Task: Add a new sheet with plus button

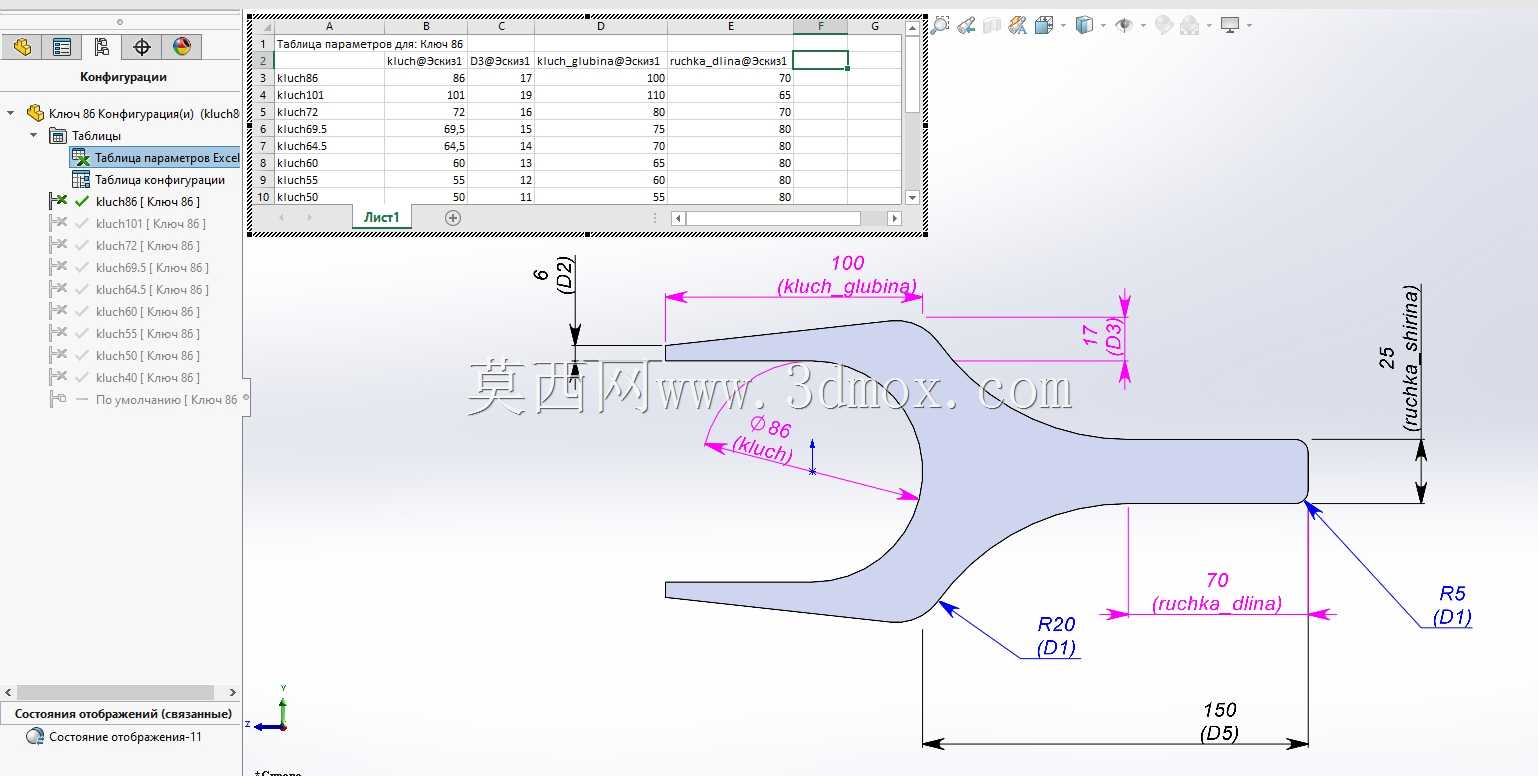Action: tap(452, 217)
